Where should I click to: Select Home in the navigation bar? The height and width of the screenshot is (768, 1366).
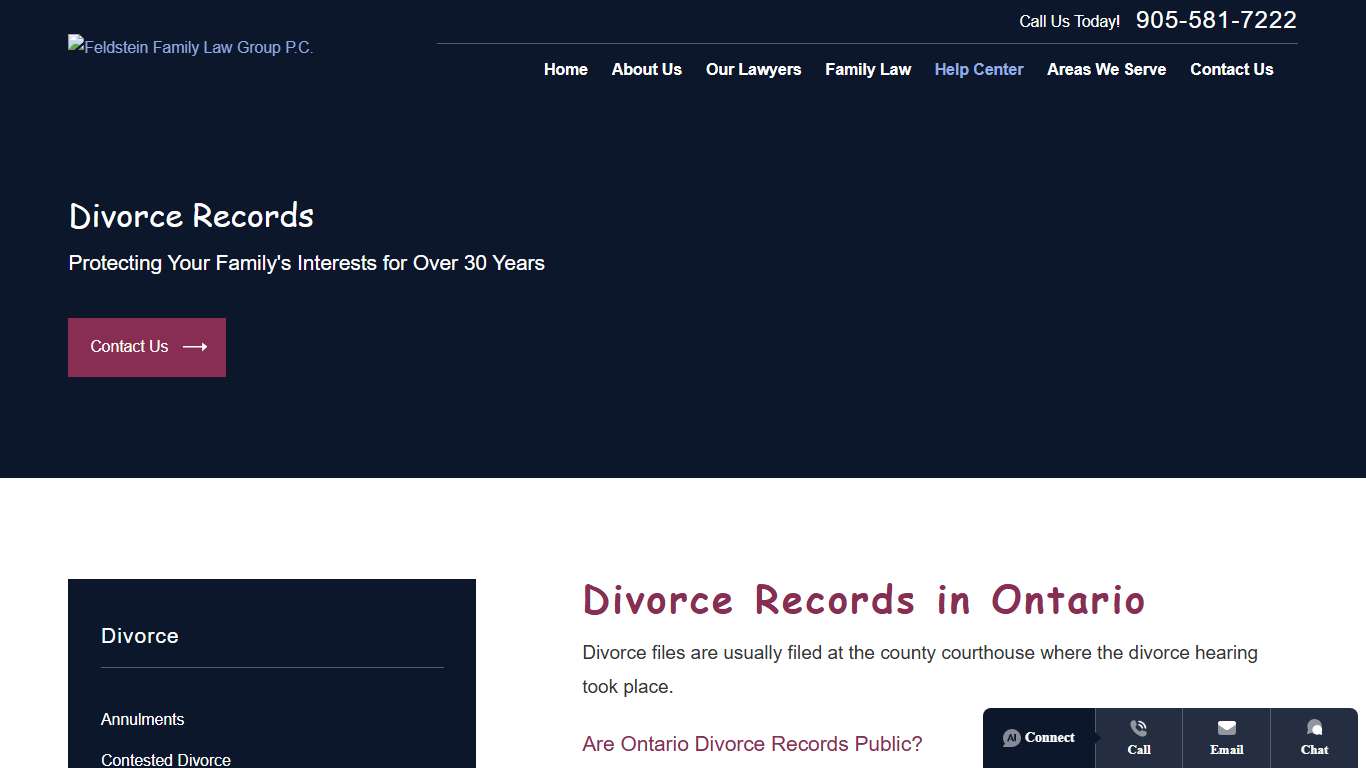click(x=565, y=69)
